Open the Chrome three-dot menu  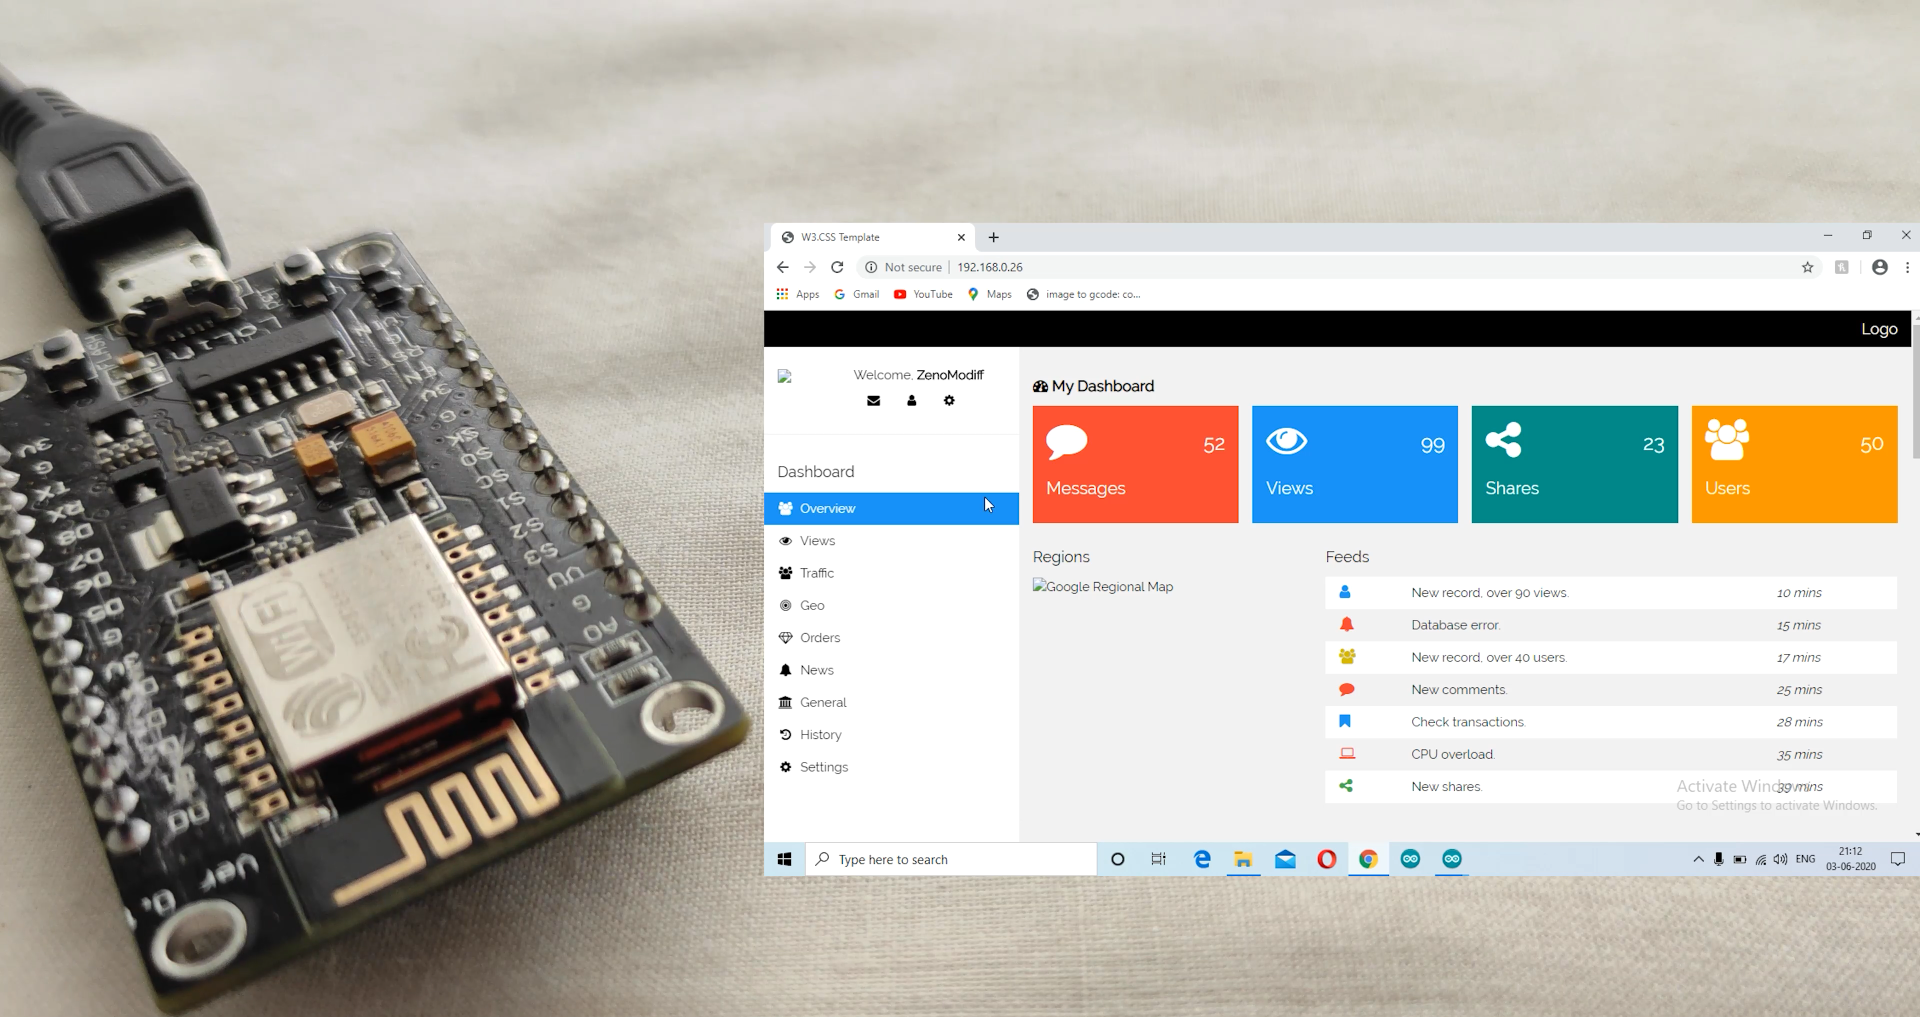click(x=1907, y=267)
